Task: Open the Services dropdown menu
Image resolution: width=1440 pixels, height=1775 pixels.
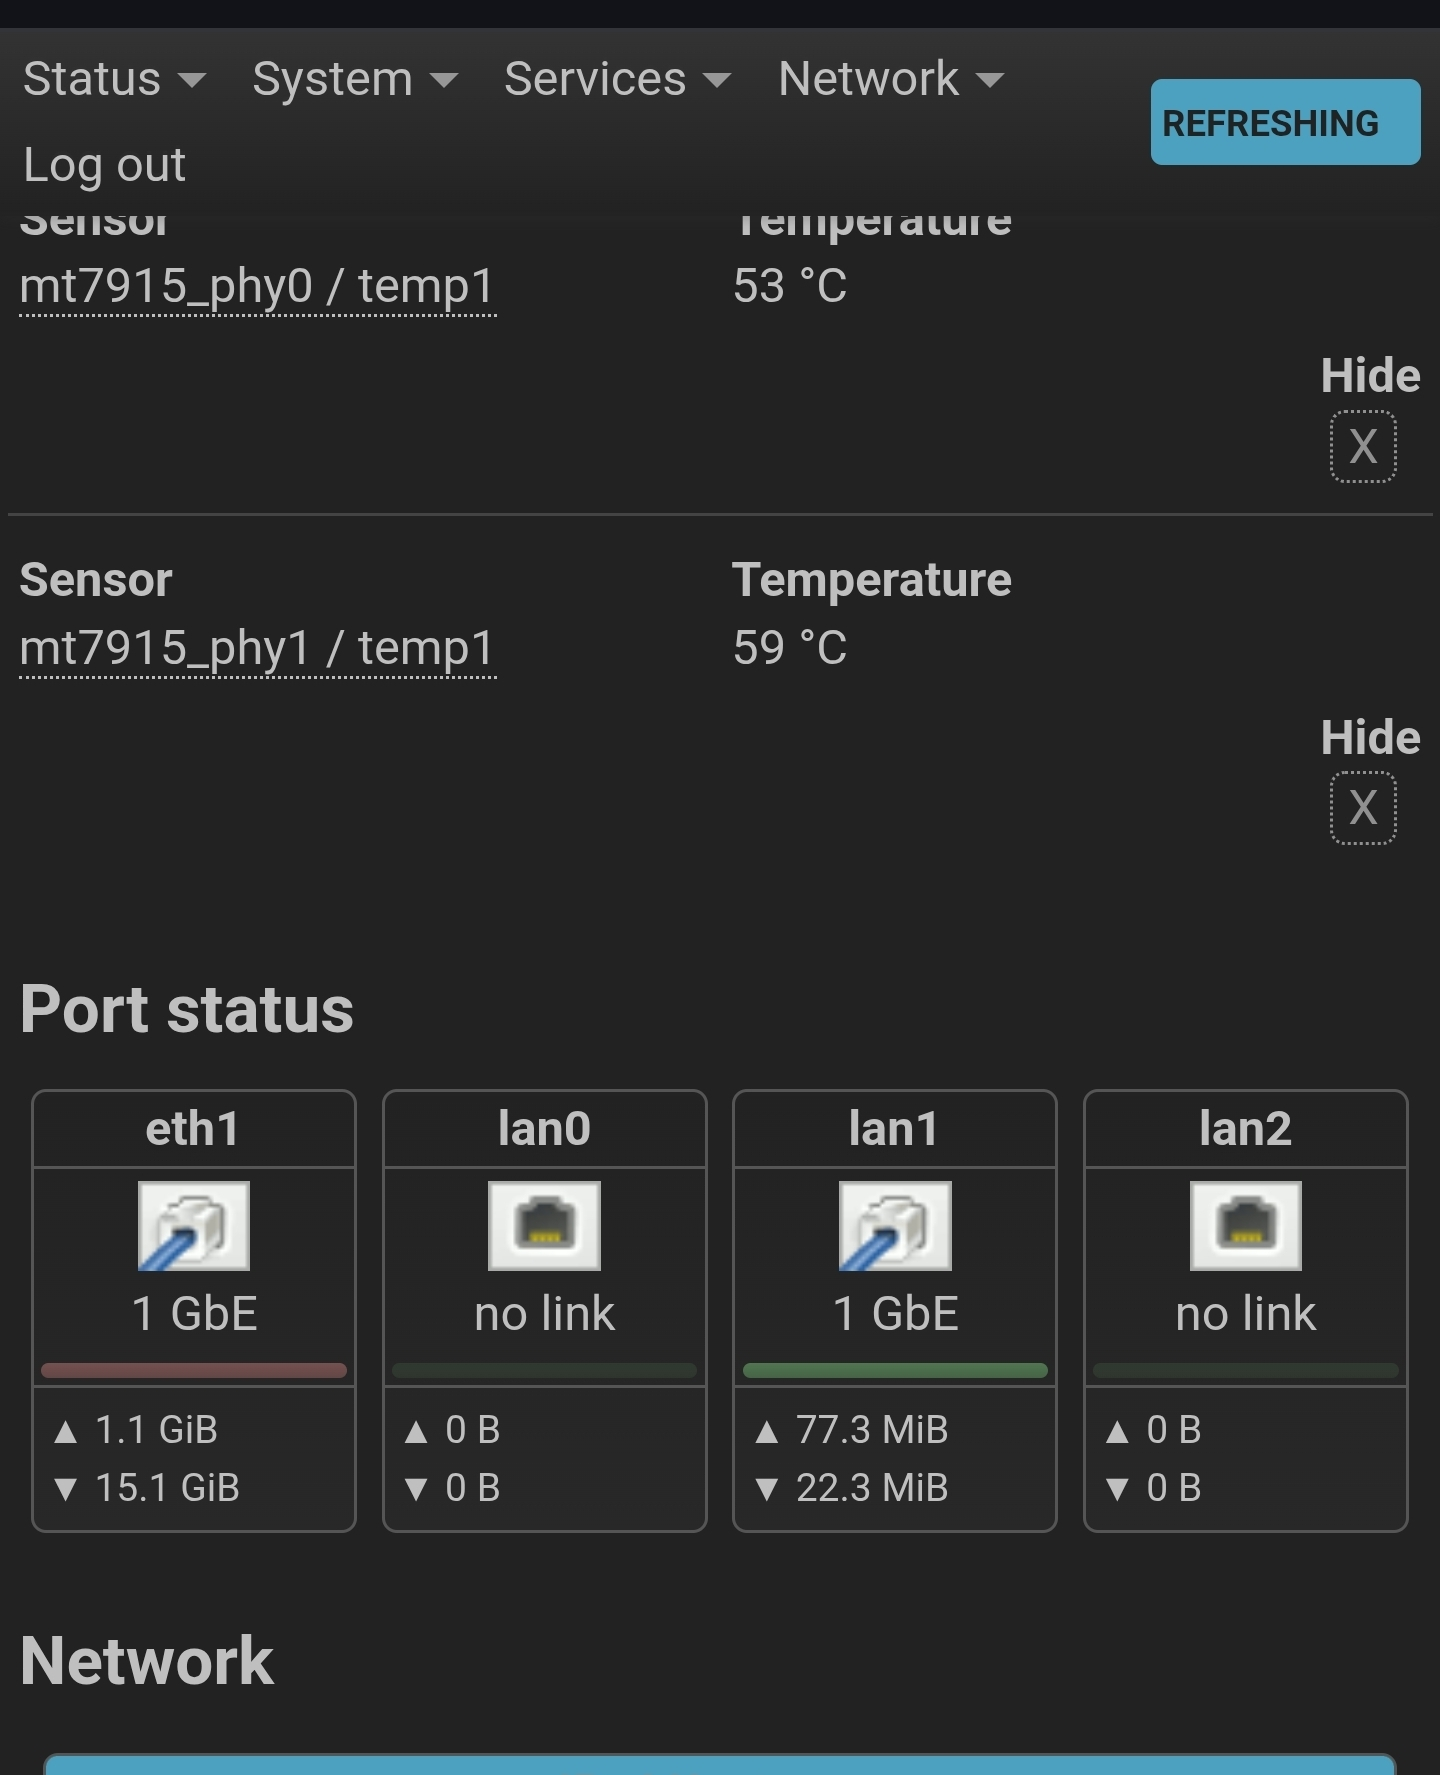Action: [617, 78]
